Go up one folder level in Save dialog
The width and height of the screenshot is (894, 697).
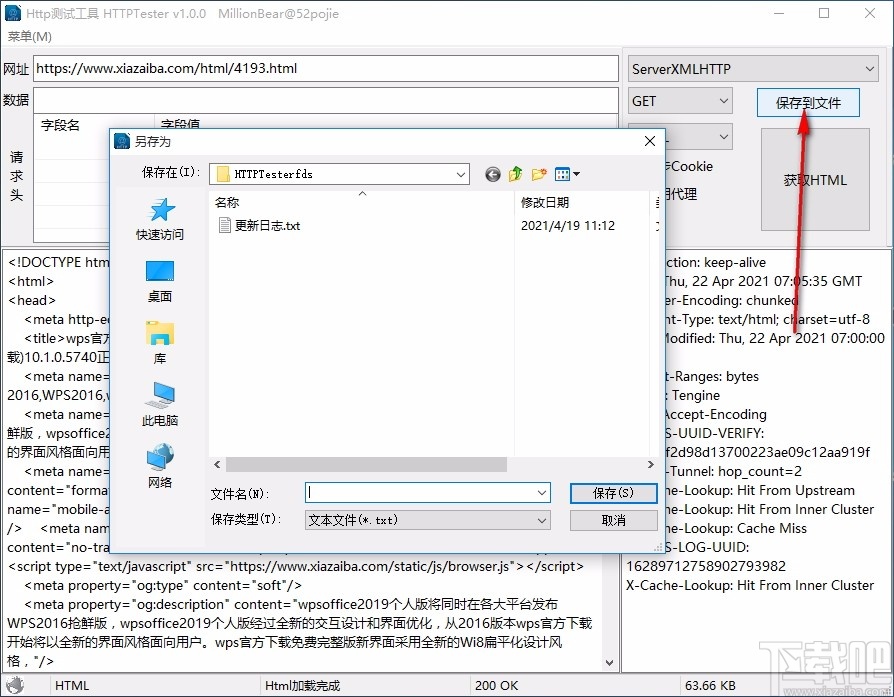(515, 173)
